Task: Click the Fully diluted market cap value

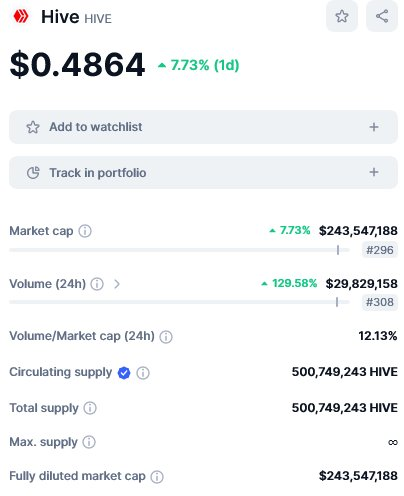Action: pyautogui.click(x=358, y=476)
